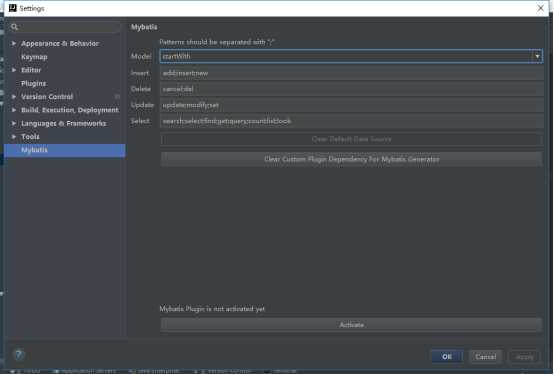Expand Languages & Frameworks node
Screen dimensions: 554x375
pos(14,123)
